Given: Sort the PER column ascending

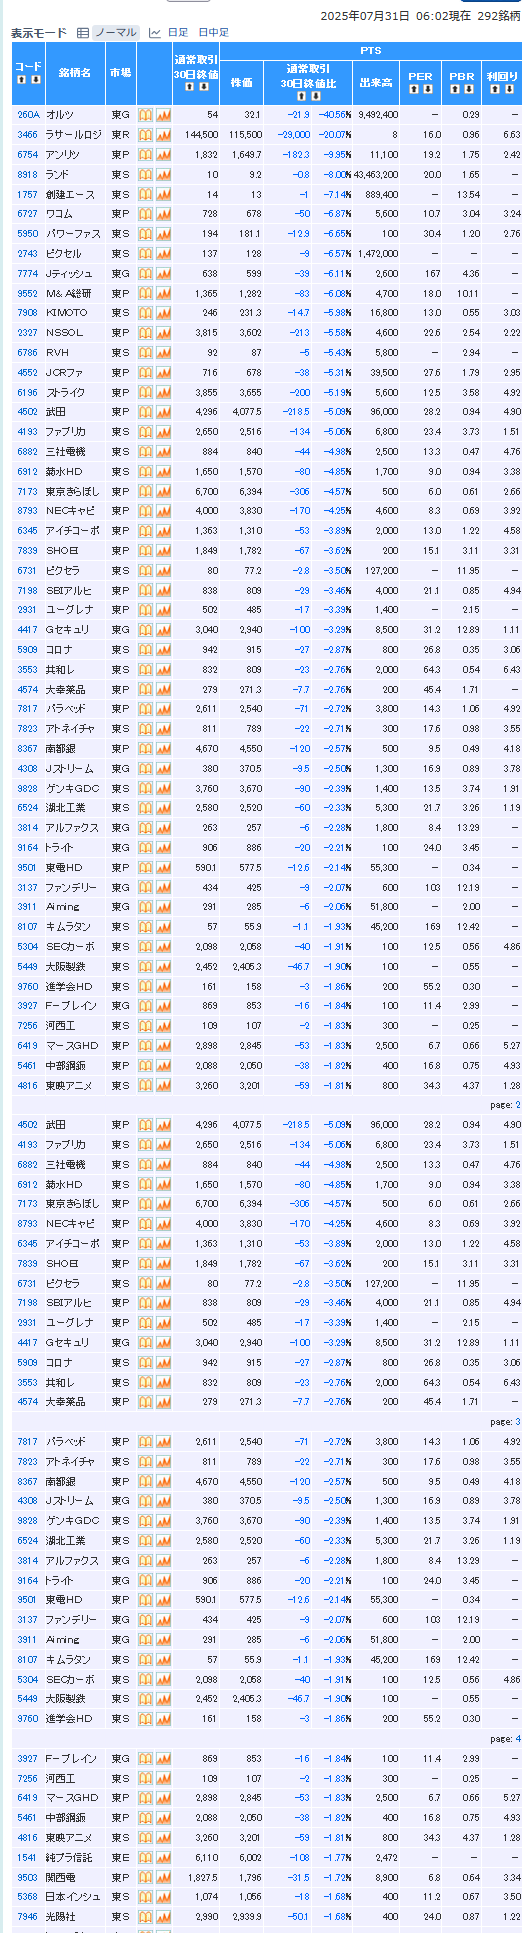Looking at the screenshot, I should pyautogui.click(x=415, y=89).
